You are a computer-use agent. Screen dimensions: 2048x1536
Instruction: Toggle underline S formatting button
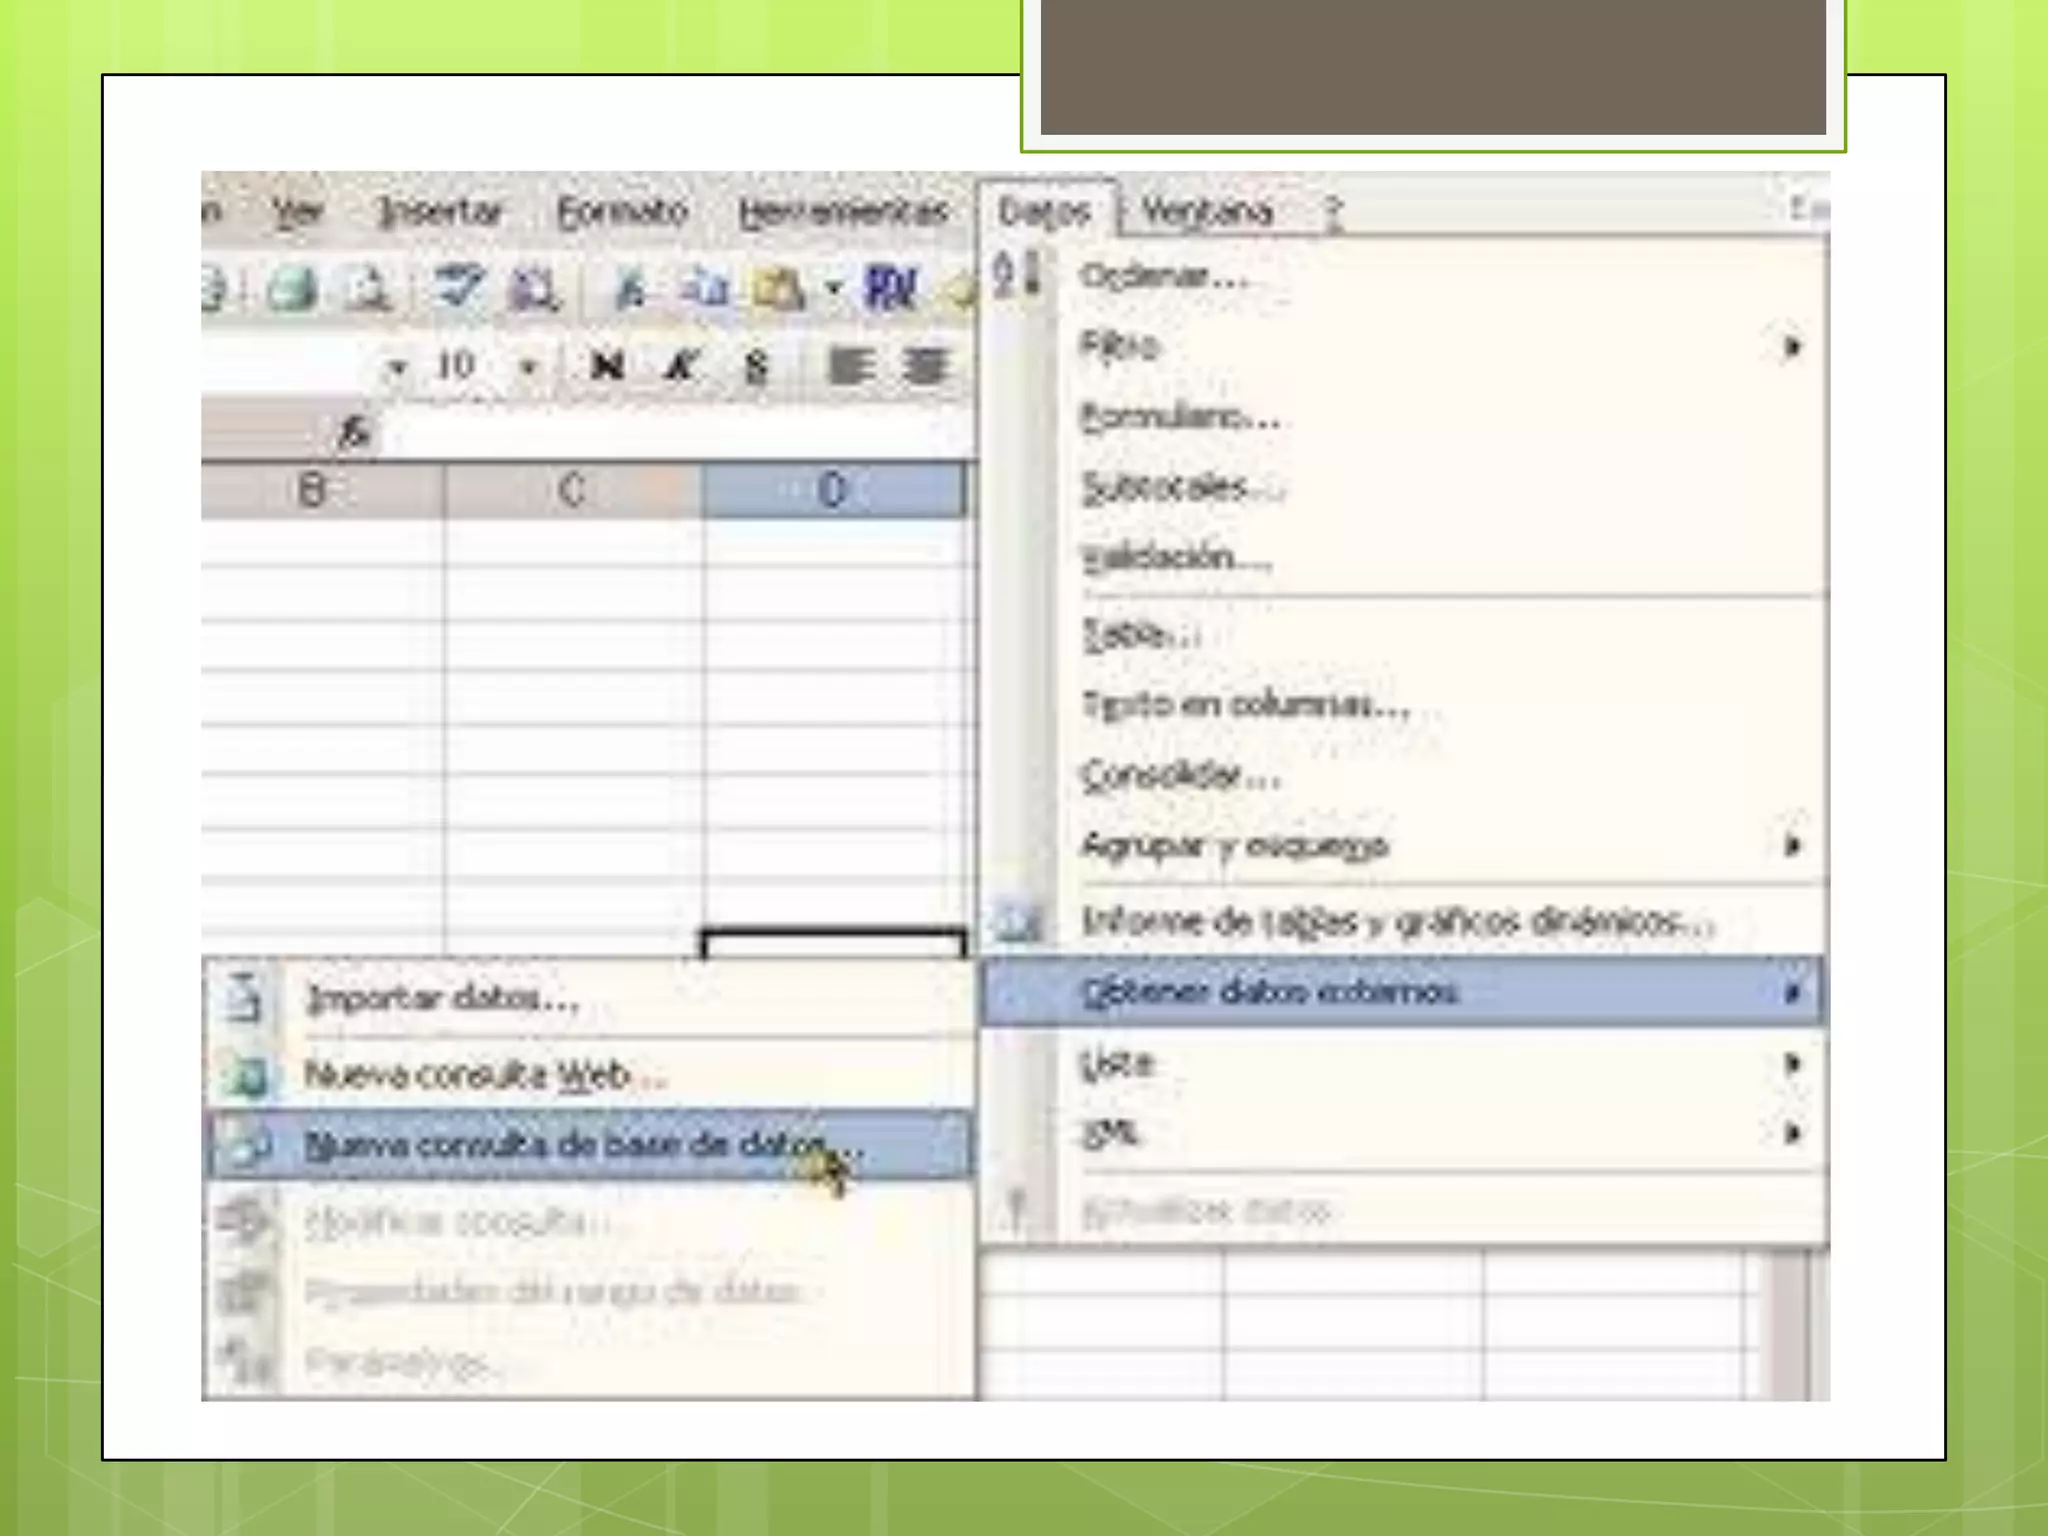(756, 367)
